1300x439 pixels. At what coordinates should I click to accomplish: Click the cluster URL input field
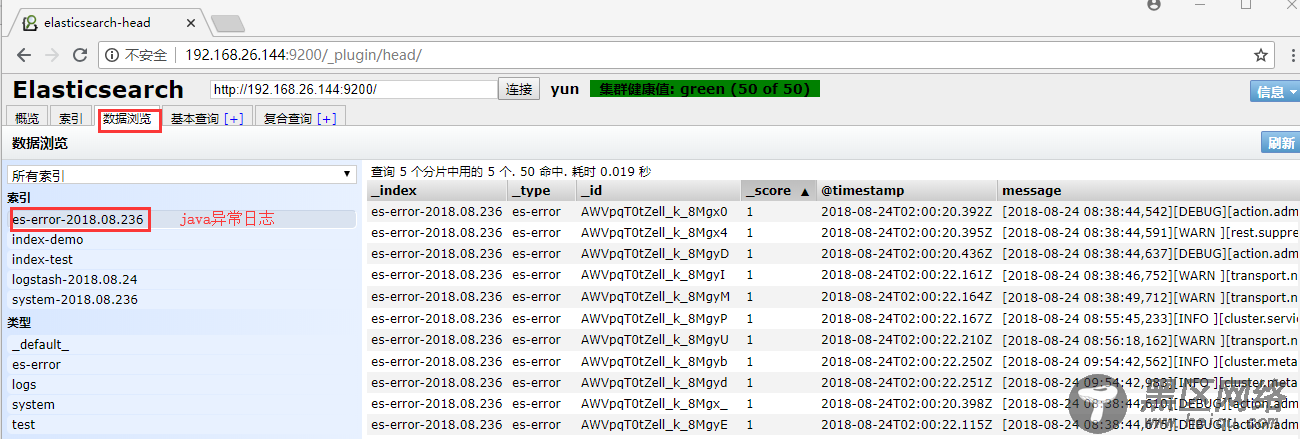point(354,89)
